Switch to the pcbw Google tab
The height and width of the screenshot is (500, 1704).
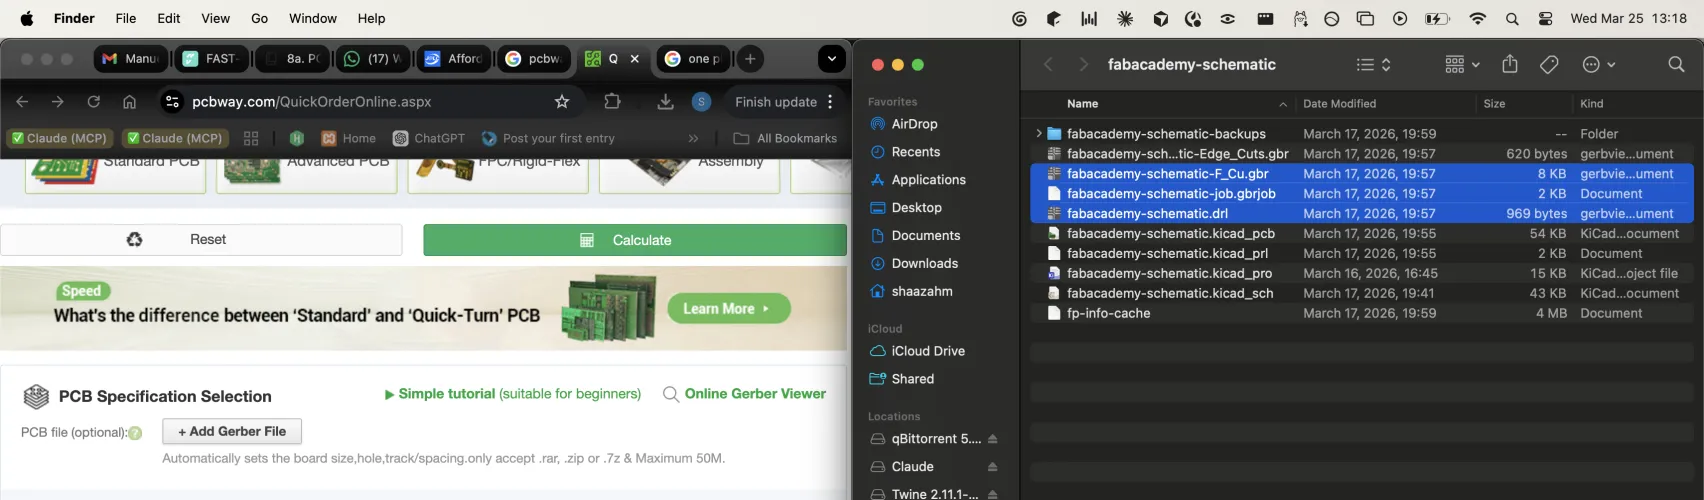tap(532, 59)
